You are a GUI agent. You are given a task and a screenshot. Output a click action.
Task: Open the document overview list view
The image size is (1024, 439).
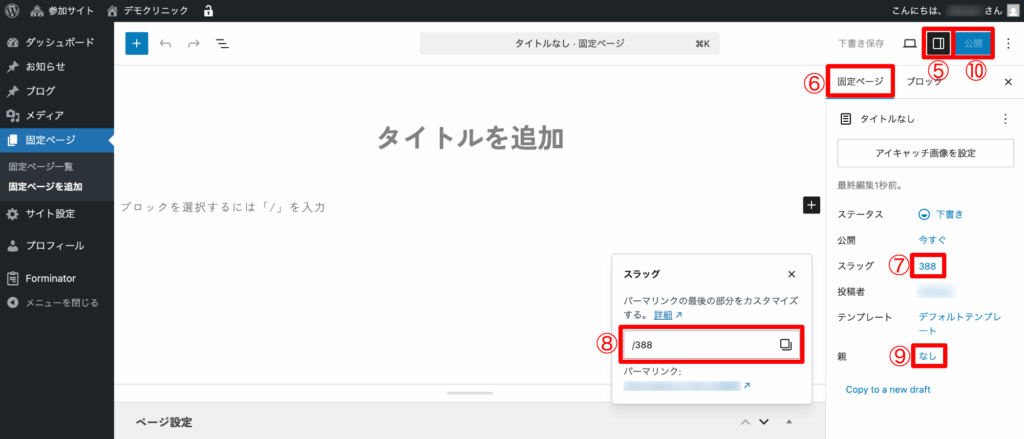click(222, 44)
